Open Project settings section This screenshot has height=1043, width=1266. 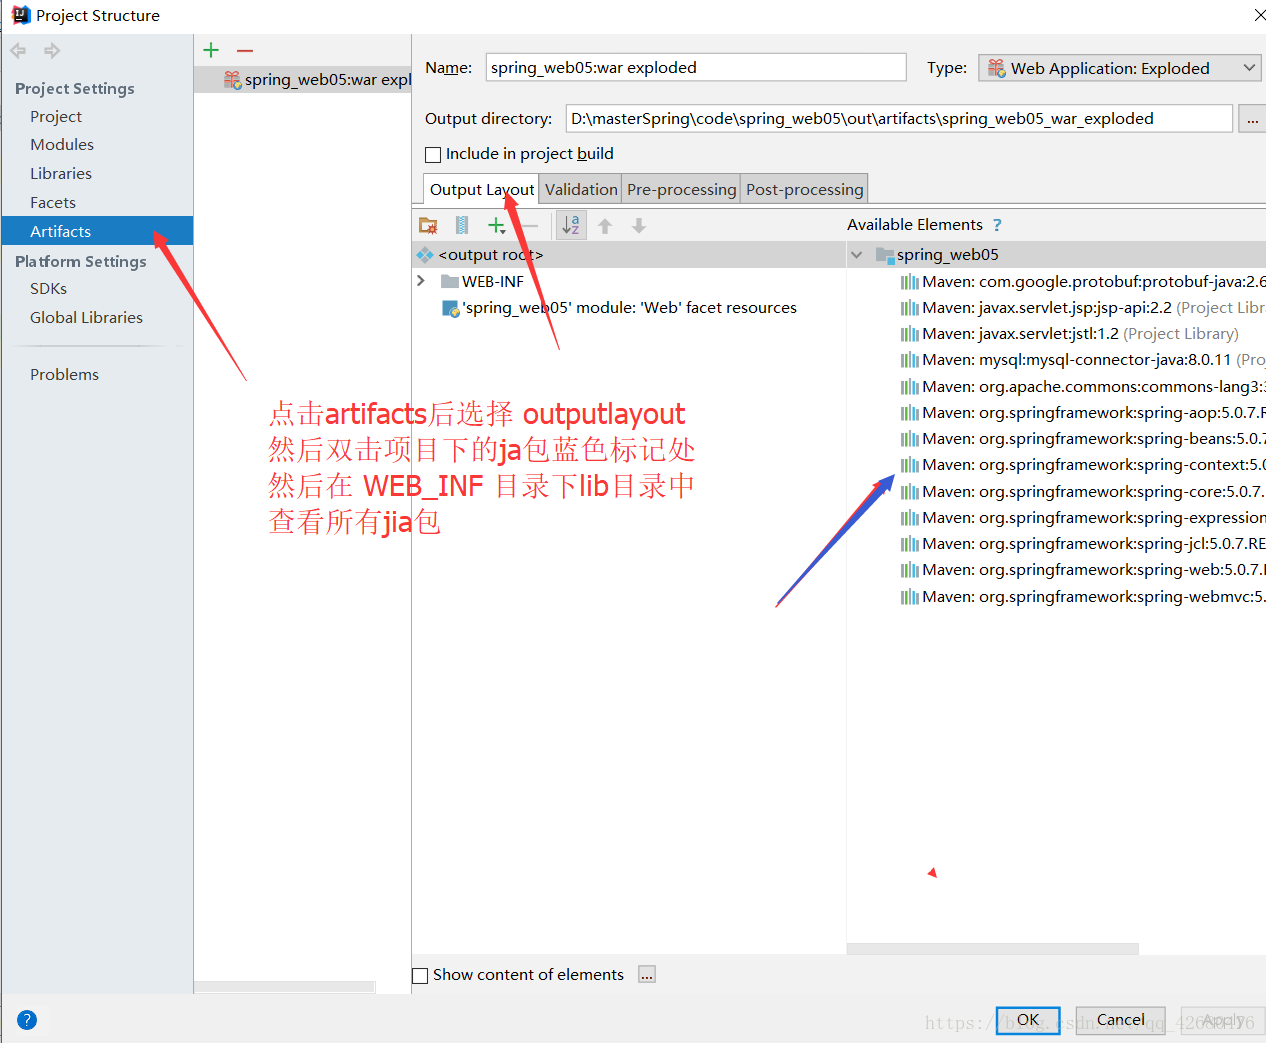56,117
